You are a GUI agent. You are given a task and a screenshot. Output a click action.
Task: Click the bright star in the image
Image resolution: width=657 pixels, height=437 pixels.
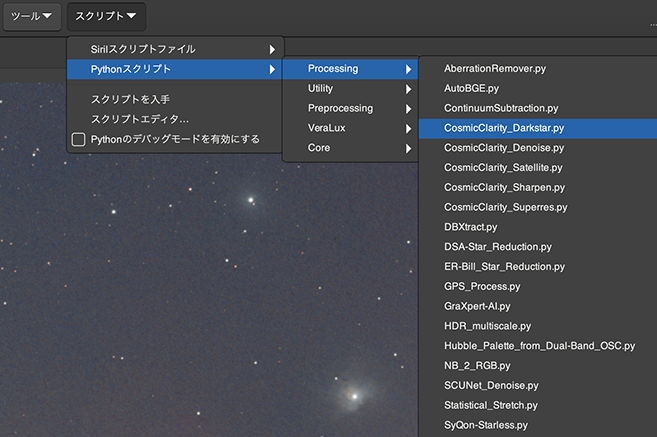pos(353,396)
